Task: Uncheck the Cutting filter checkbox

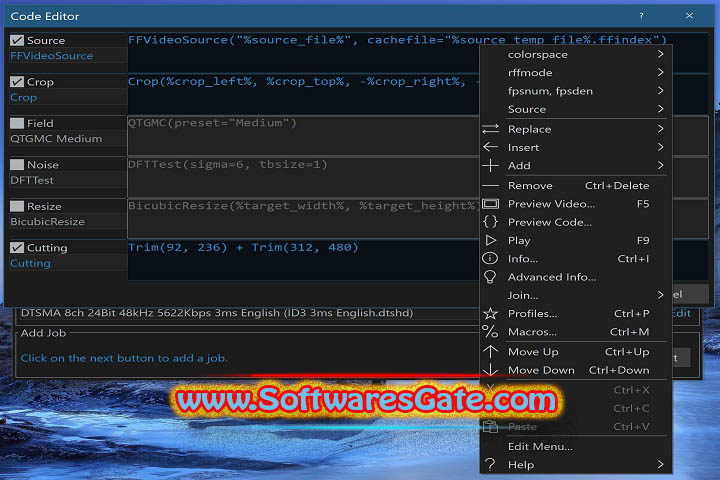Action: 17,248
